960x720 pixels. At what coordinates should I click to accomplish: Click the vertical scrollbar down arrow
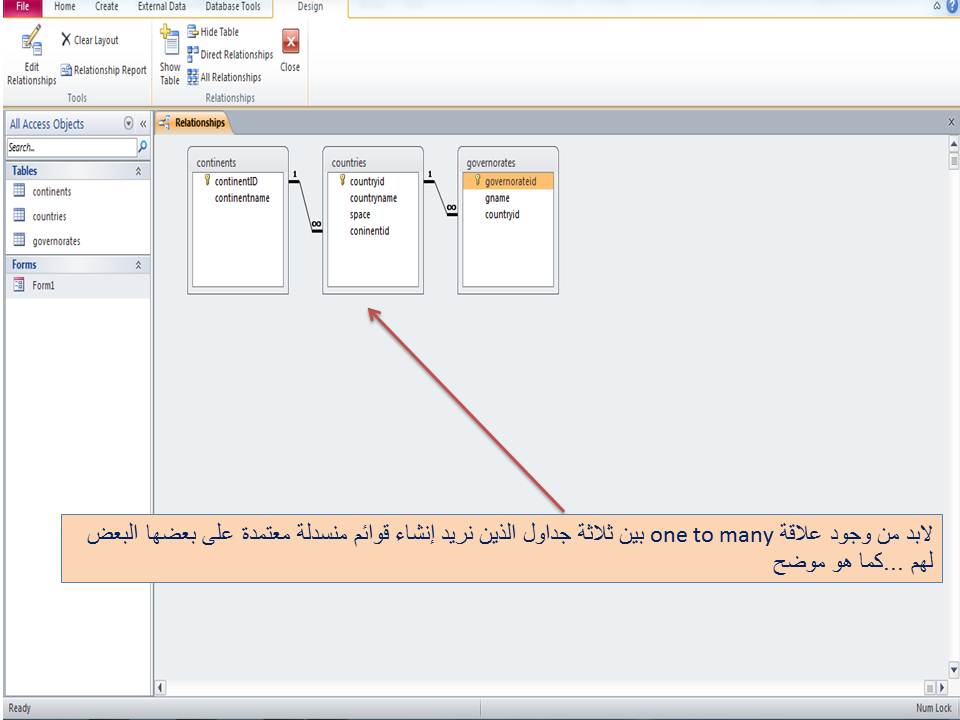pyautogui.click(x=951, y=669)
